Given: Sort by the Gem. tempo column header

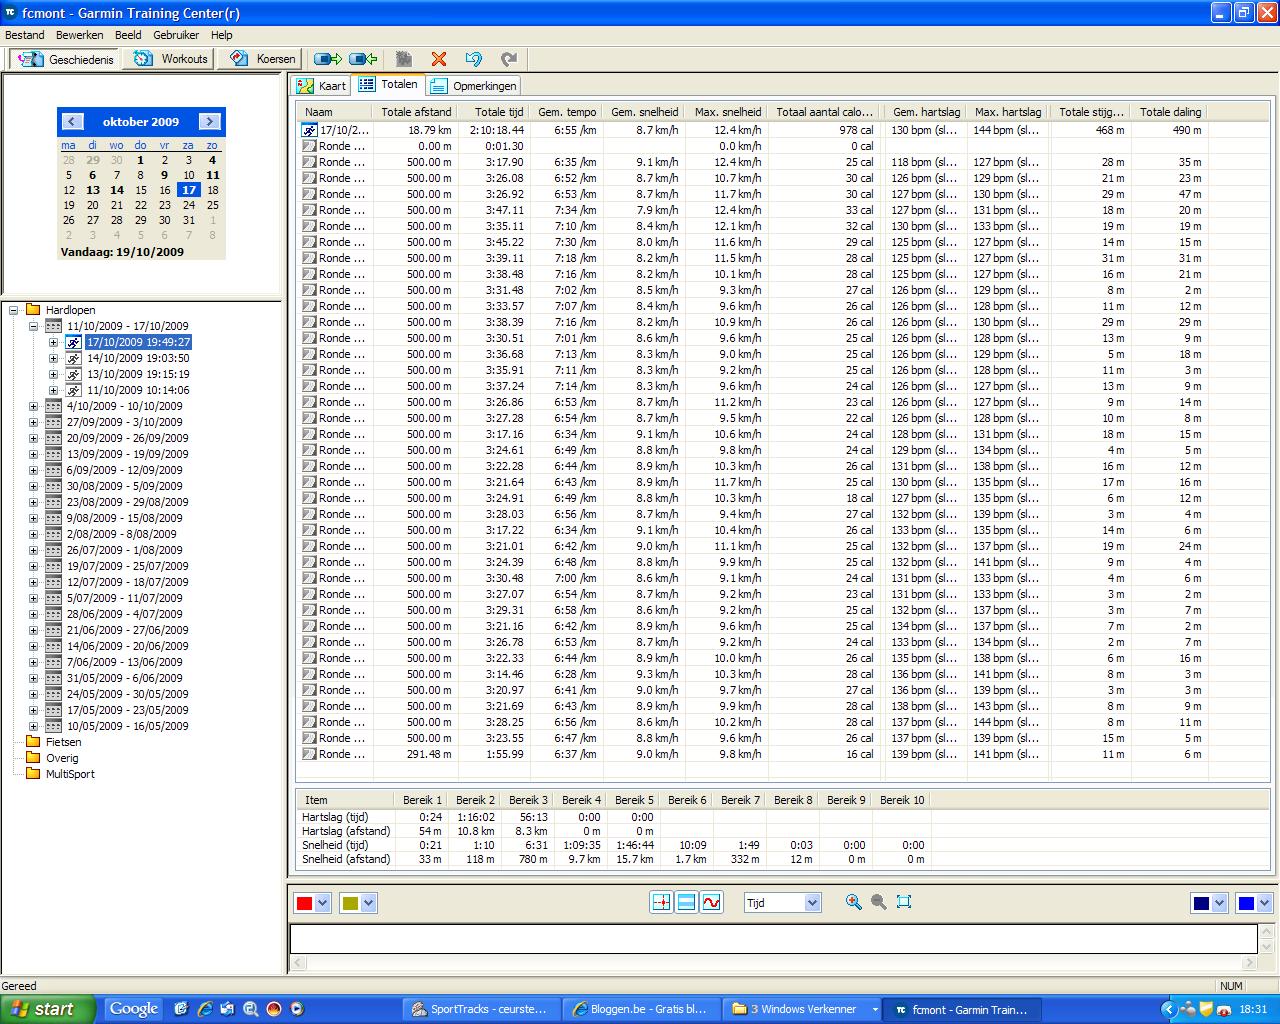Looking at the screenshot, I should pyautogui.click(x=567, y=112).
